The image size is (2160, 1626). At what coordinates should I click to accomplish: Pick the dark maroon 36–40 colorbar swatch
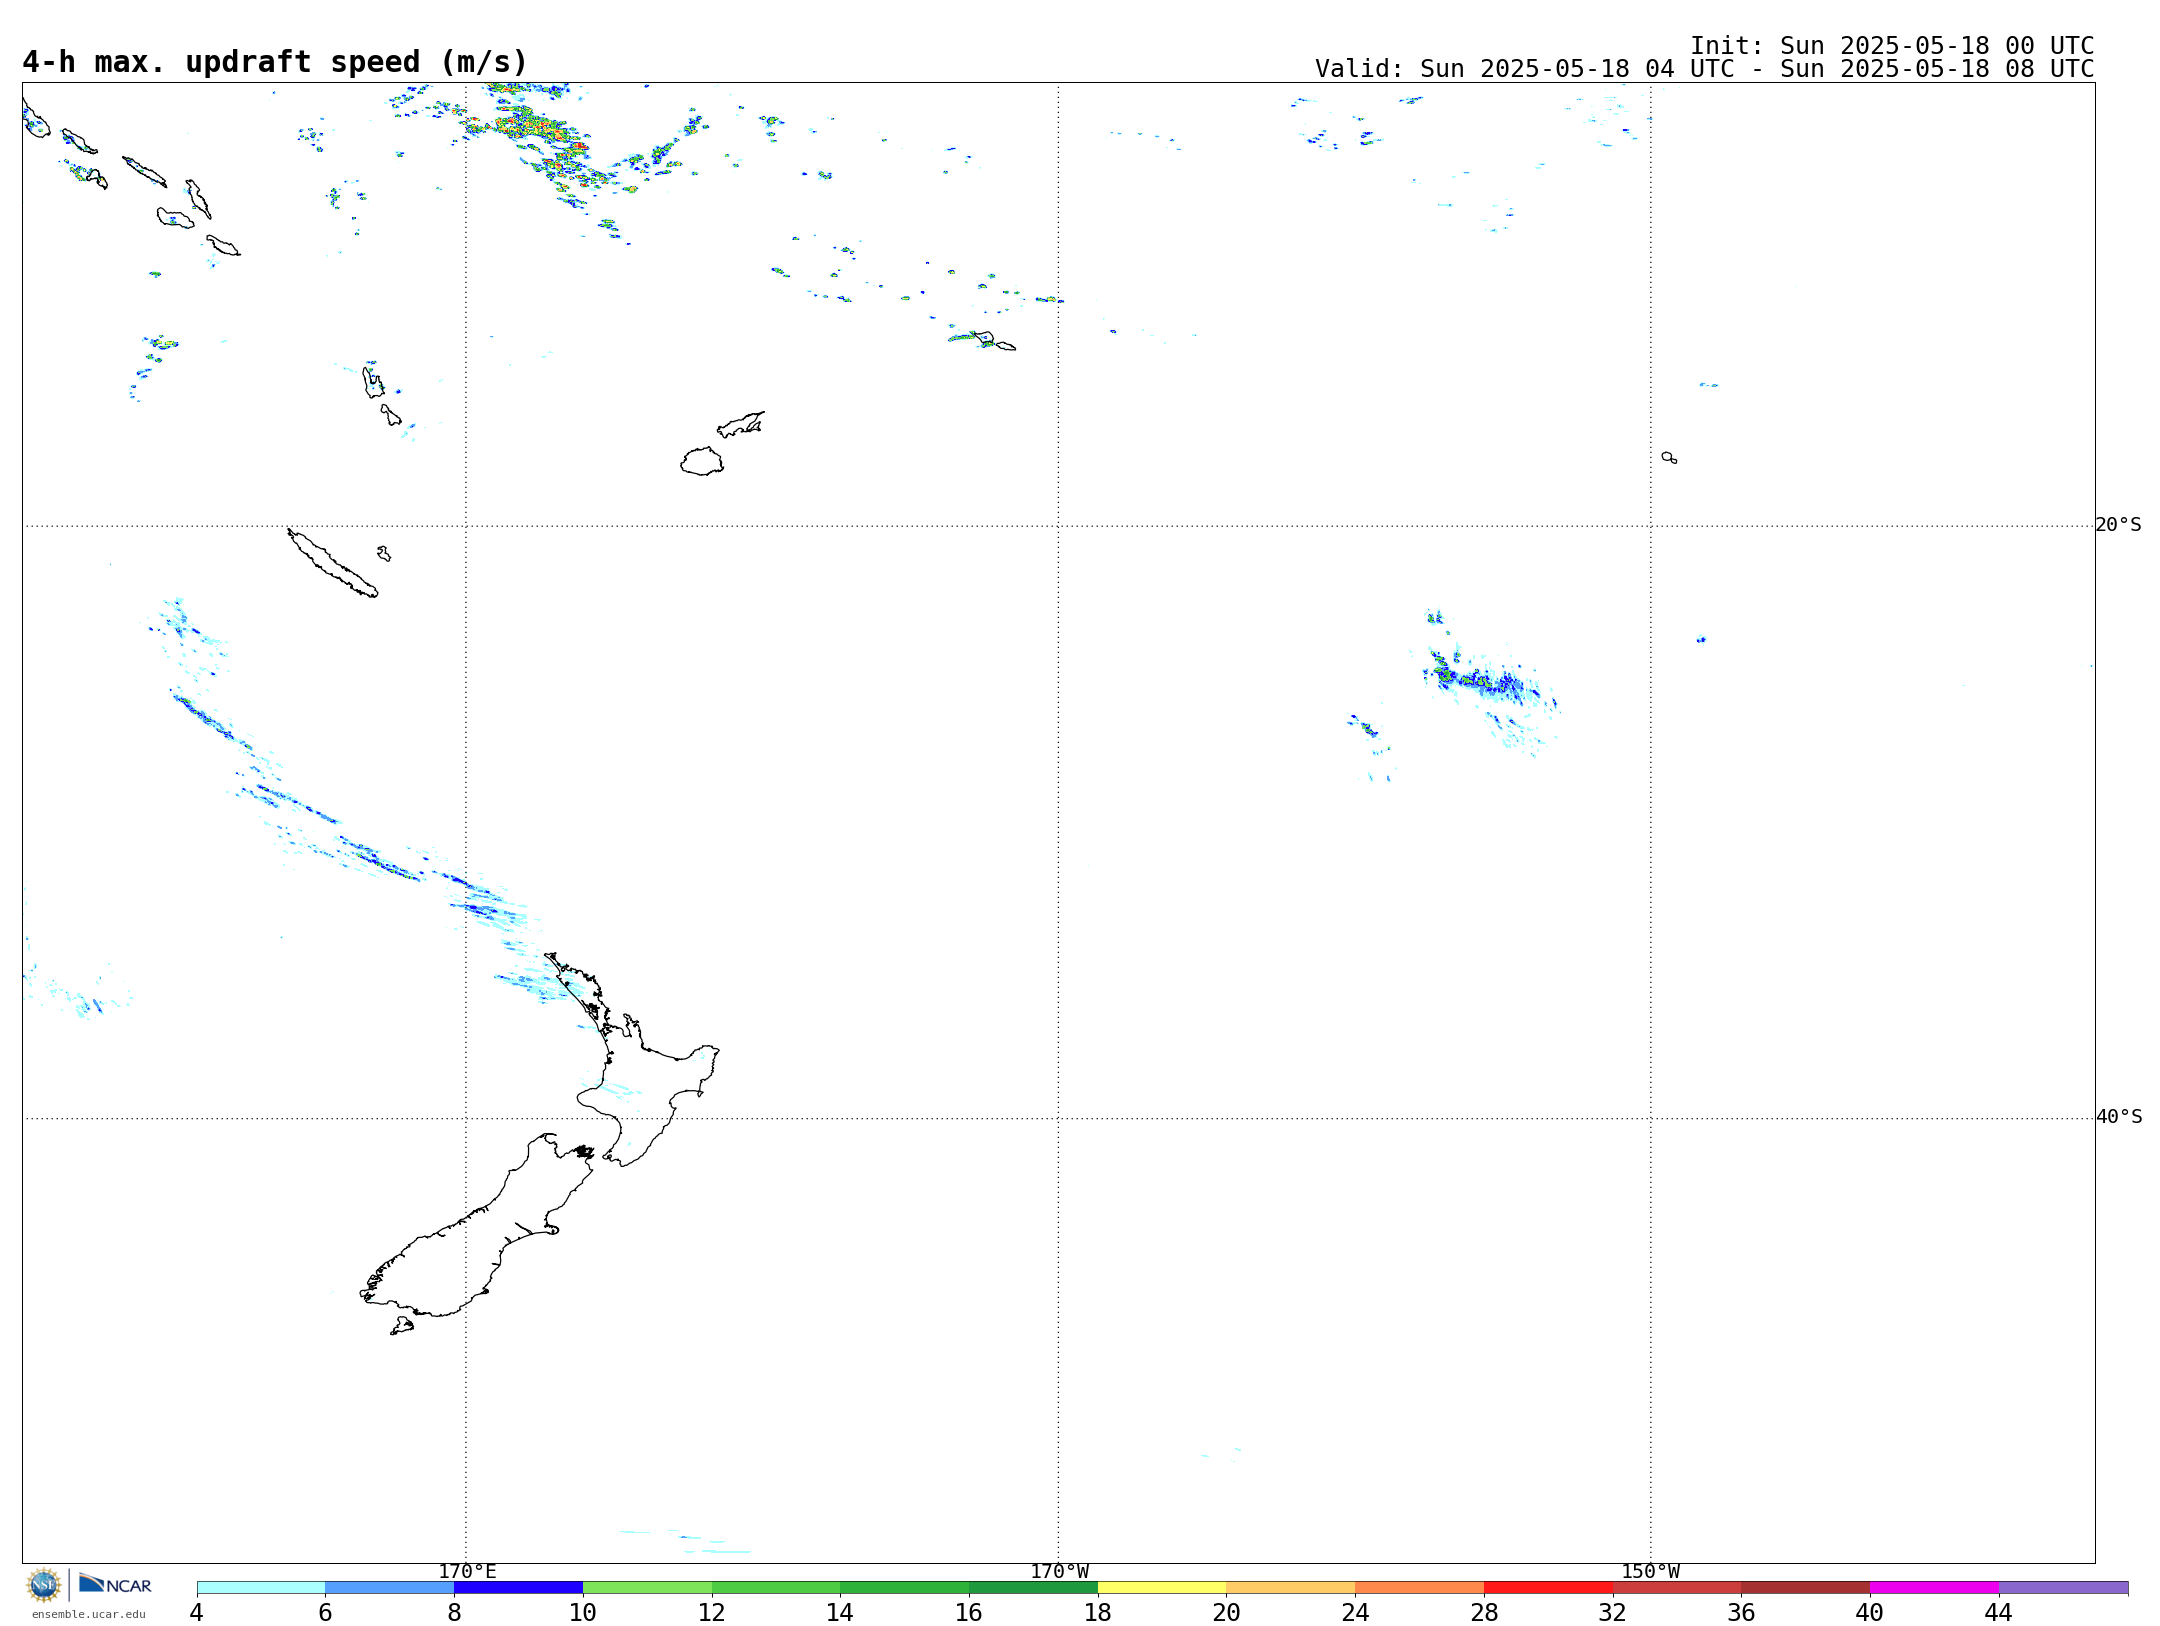click(x=1806, y=1588)
